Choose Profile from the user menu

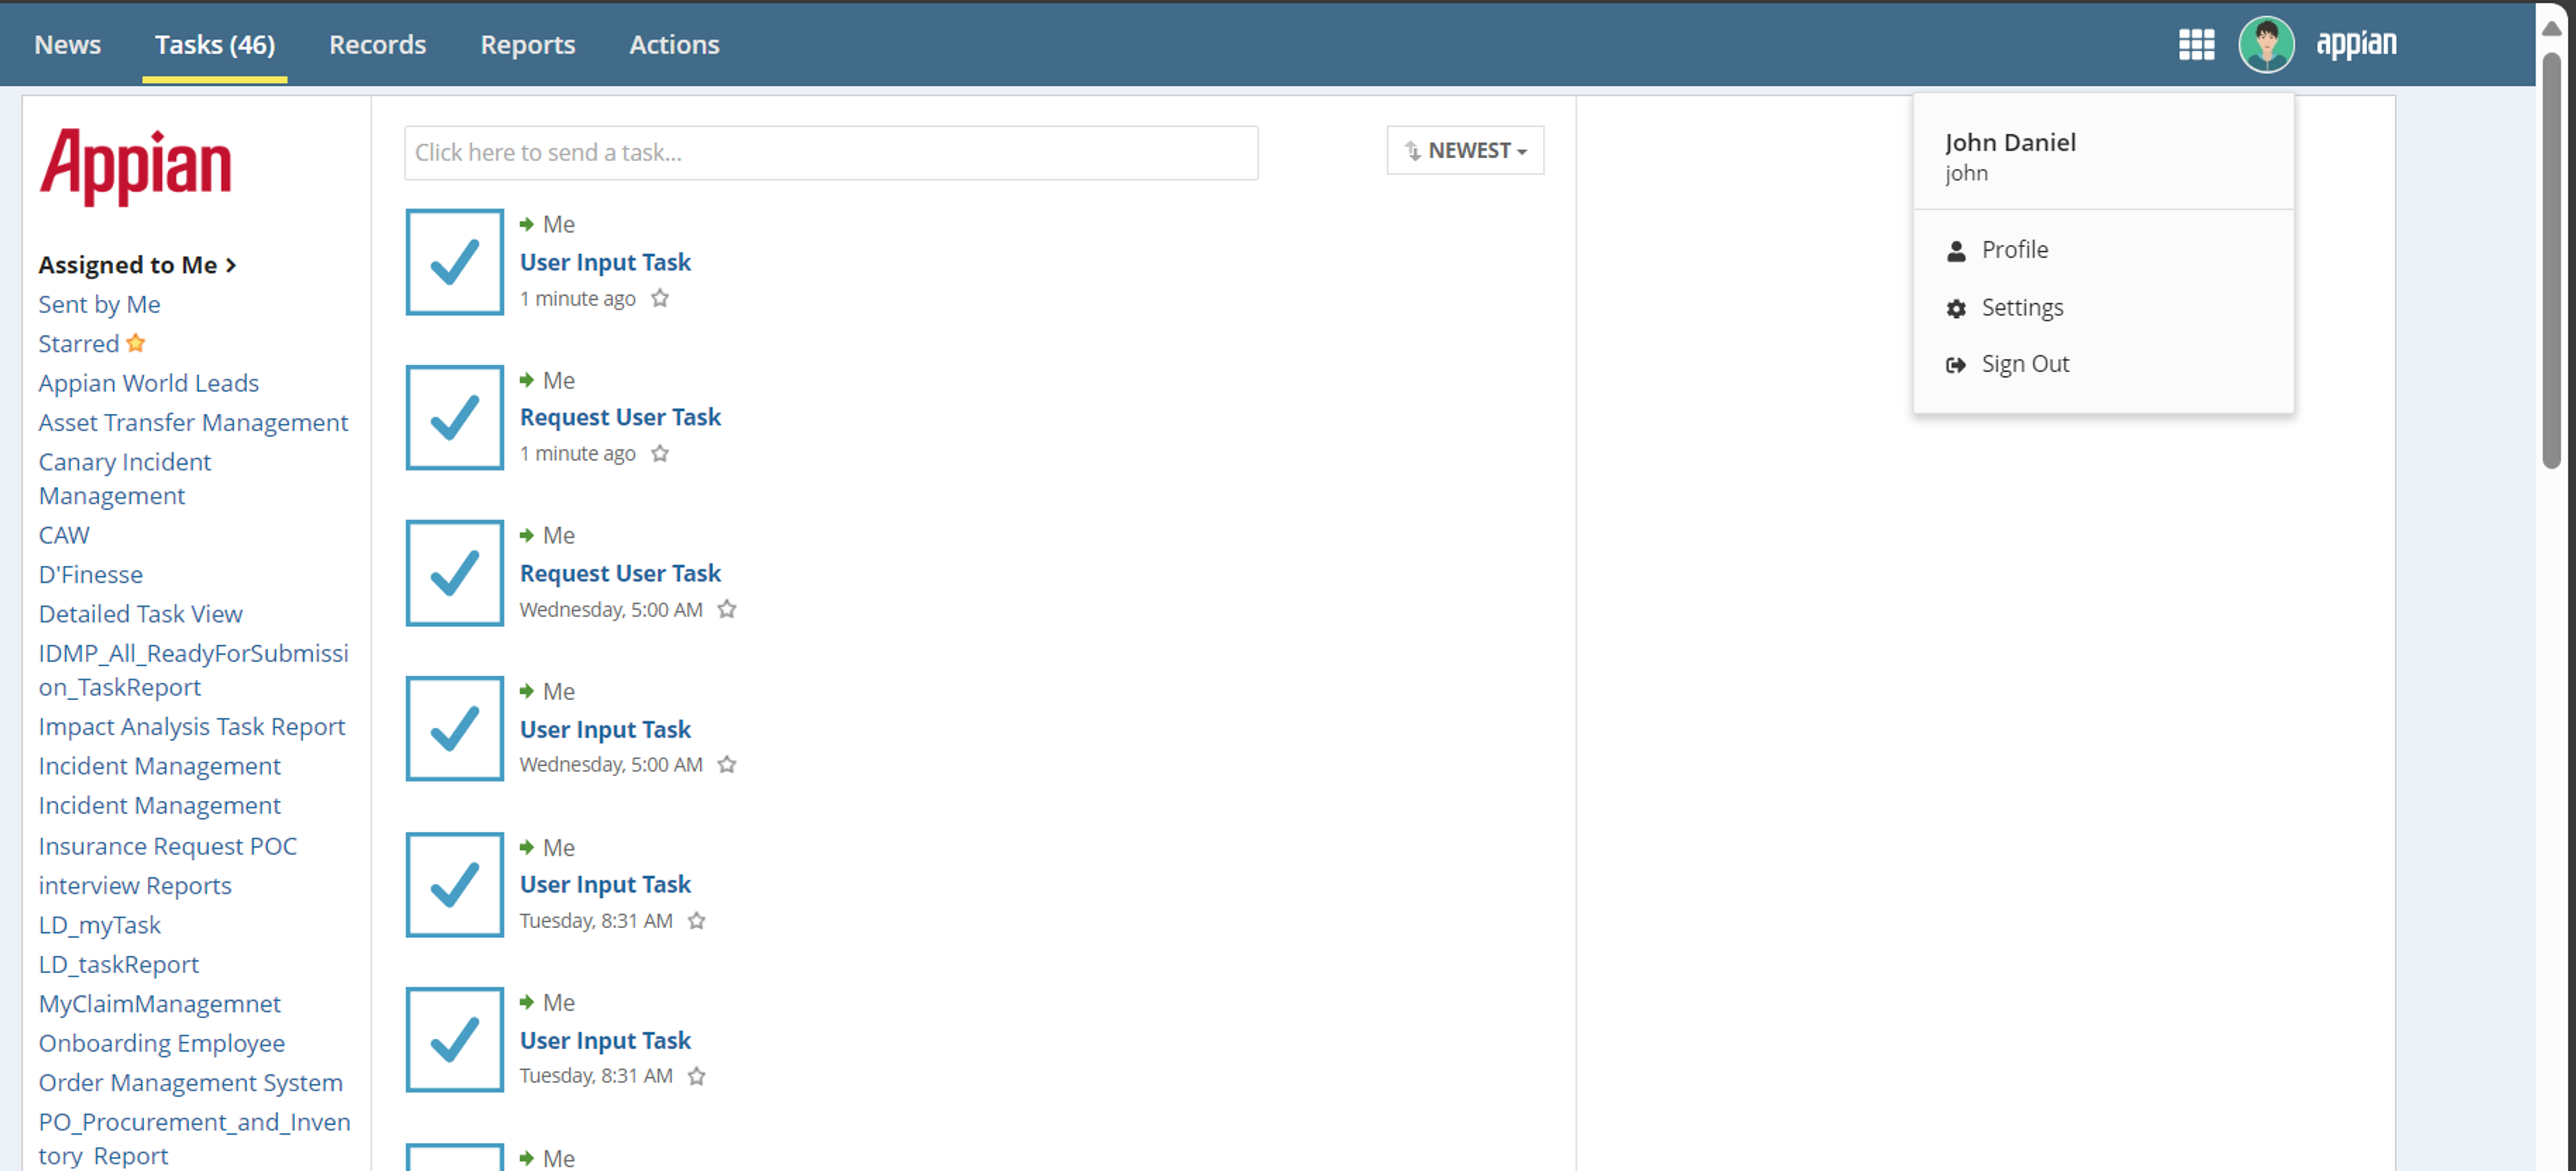tap(2014, 250)
